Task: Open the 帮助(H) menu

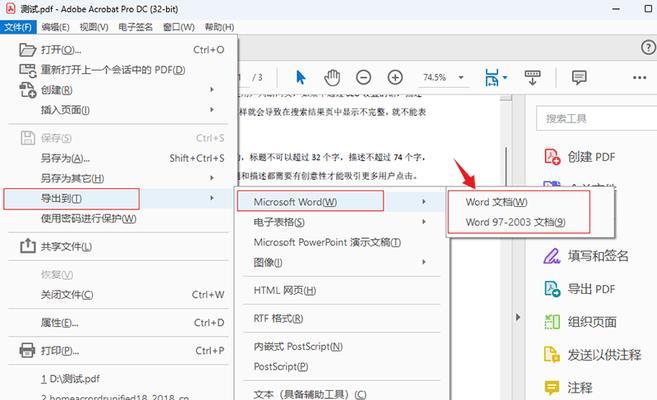Action: tap(219, 27)
